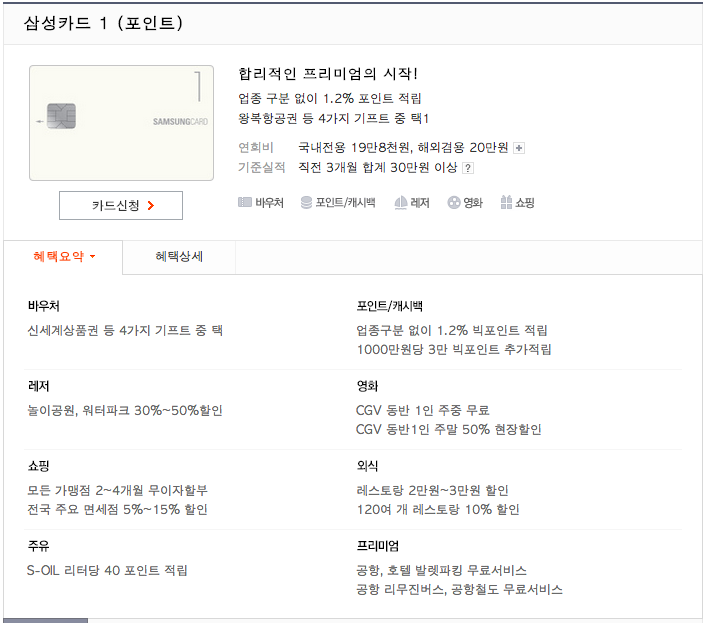Click text 레스토랑 2만원~3만원 할인
The height and width of the screenshot is (623, 709).
[x=432, y=491]
